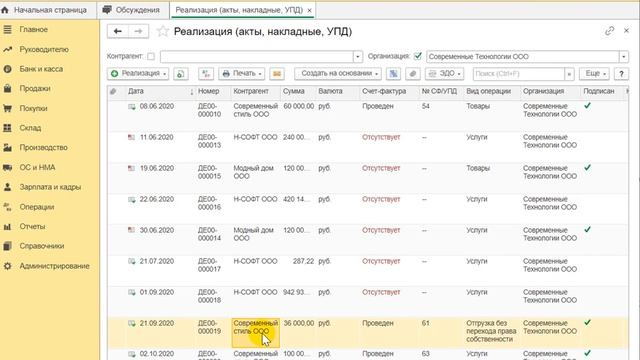
Task: Select the Реализация (акты, накладные, УПД) tab
Action: click(239, 10)
